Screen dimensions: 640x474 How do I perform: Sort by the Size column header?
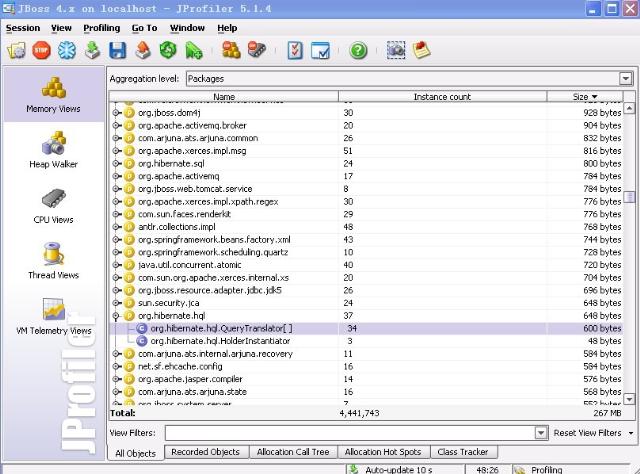click(x=584, y=97)
